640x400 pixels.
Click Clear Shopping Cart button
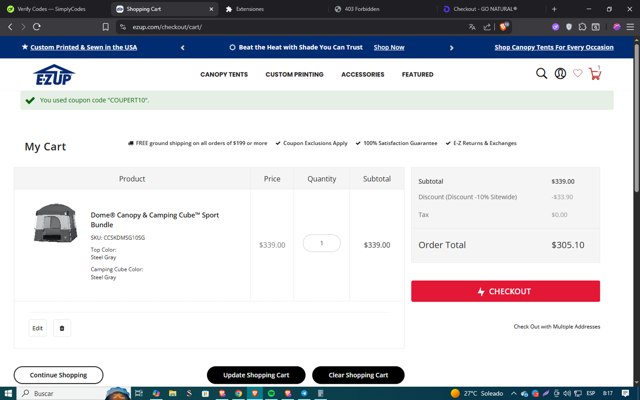tap(358, 375)
